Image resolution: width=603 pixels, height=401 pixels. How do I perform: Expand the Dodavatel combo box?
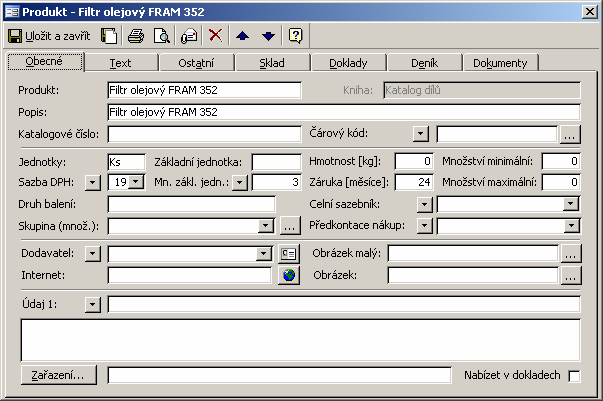(263, 253)
